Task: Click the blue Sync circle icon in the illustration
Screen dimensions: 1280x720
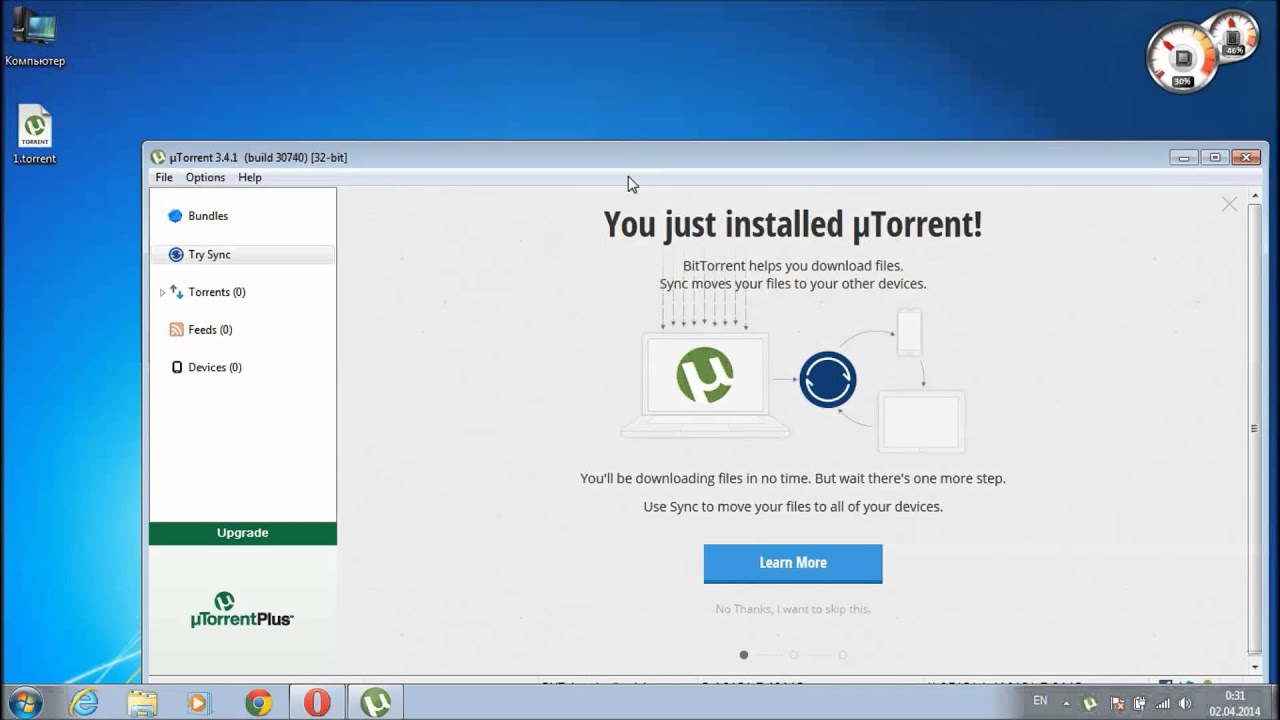Action: click(x=828, y=380)
